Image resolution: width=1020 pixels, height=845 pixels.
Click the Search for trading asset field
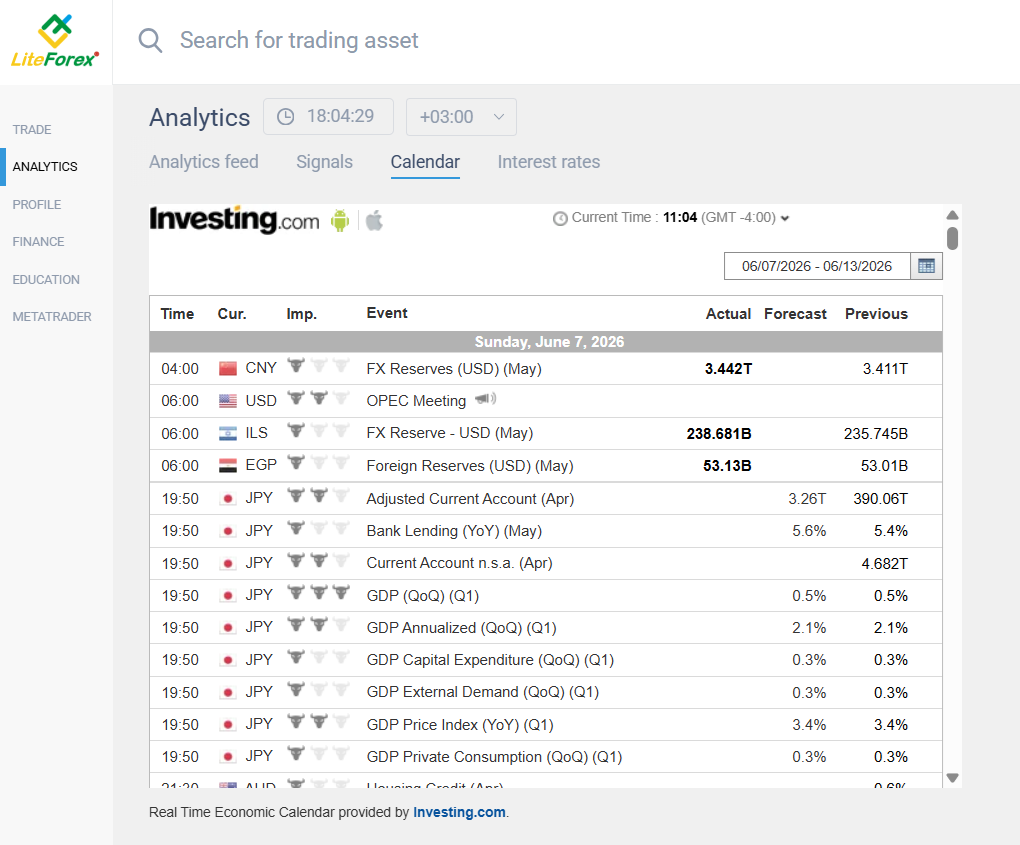coord(299,40)
